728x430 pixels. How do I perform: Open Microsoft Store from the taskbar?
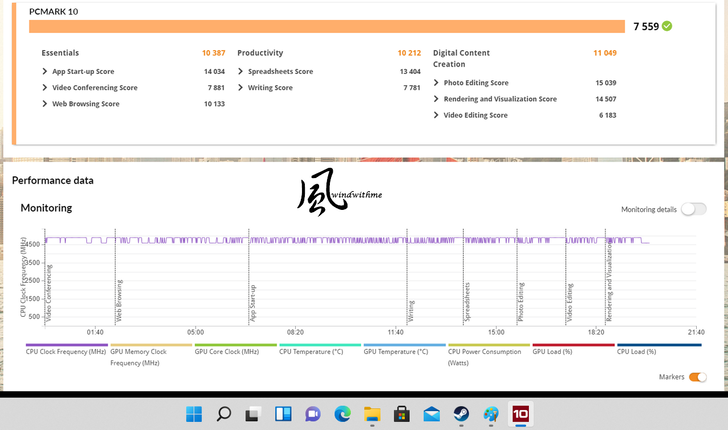tap(402, 413)
